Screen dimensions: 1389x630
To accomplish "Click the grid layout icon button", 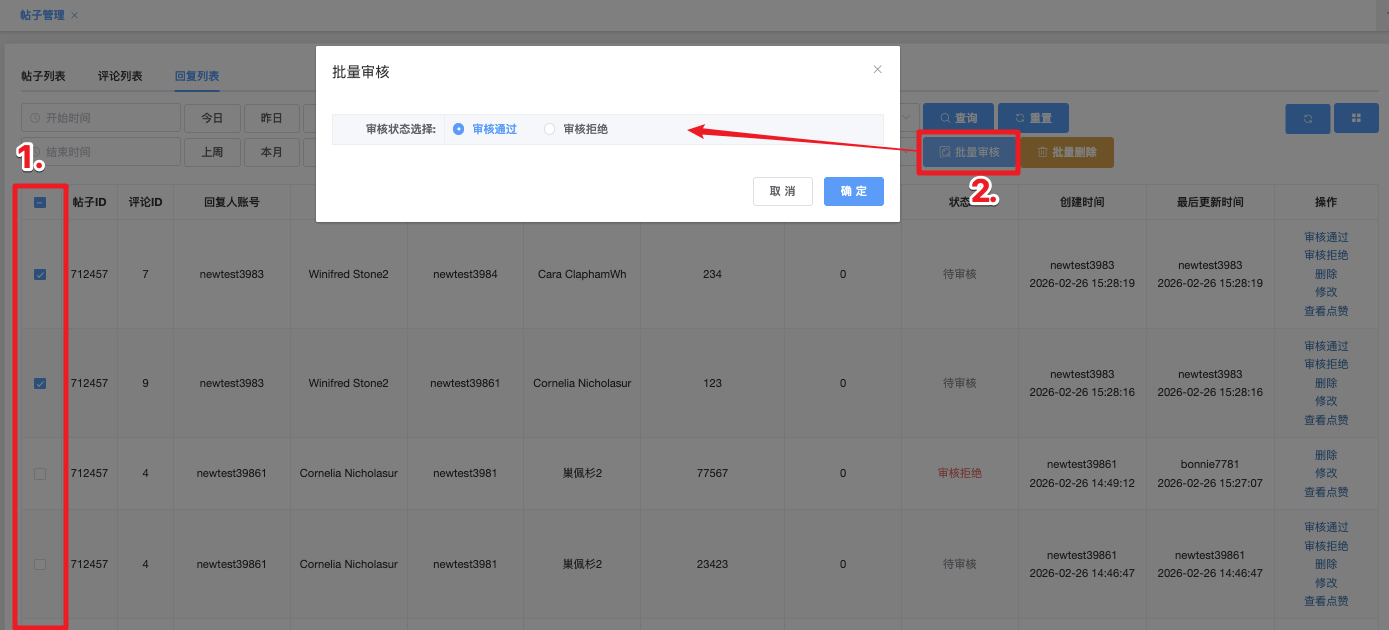I will [1357, 118].
